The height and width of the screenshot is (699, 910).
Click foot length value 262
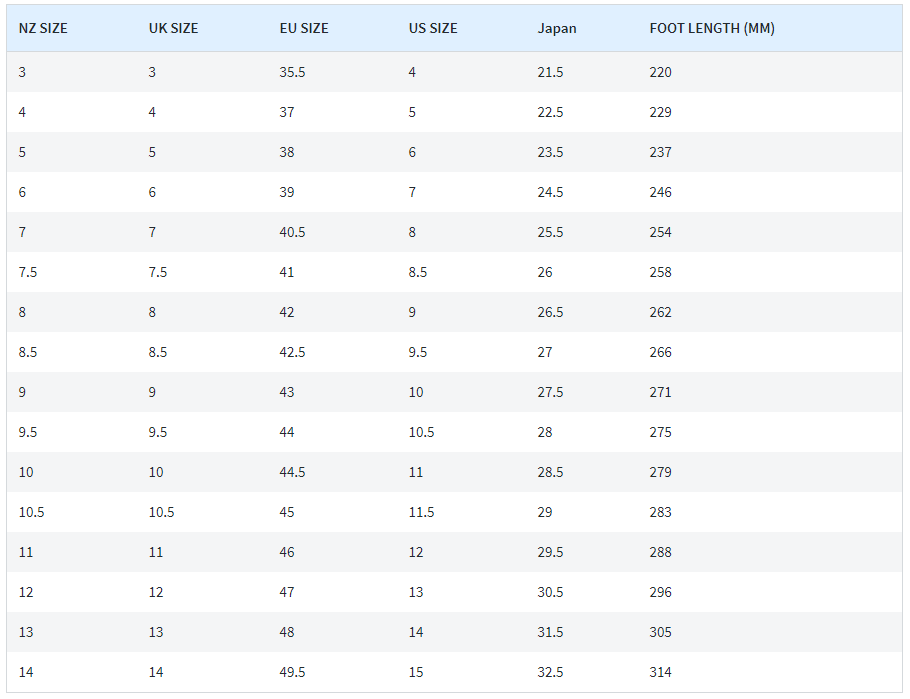click(x=660, y=312)
